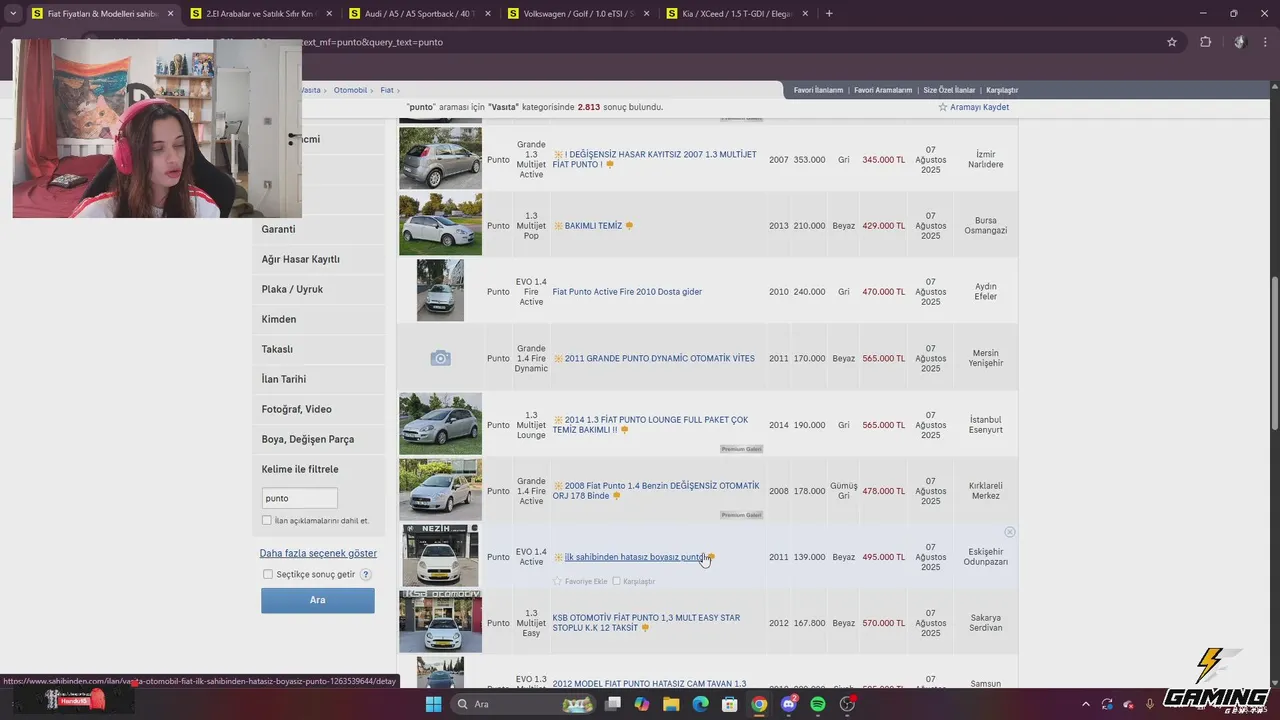Screen dimensions: 1280x720
Task: Open help icon next to Seçtikçe sonuç getir
Action: pos(366,574)
